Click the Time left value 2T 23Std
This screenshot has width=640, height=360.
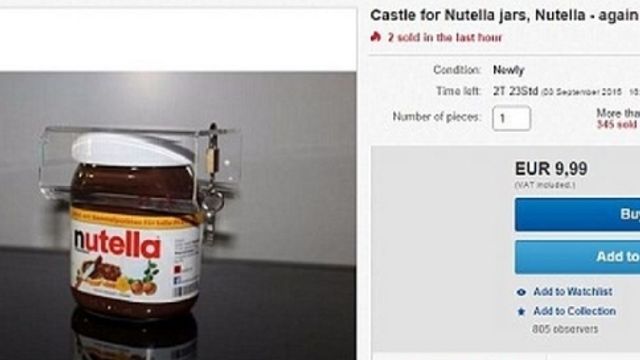(516, 91)
